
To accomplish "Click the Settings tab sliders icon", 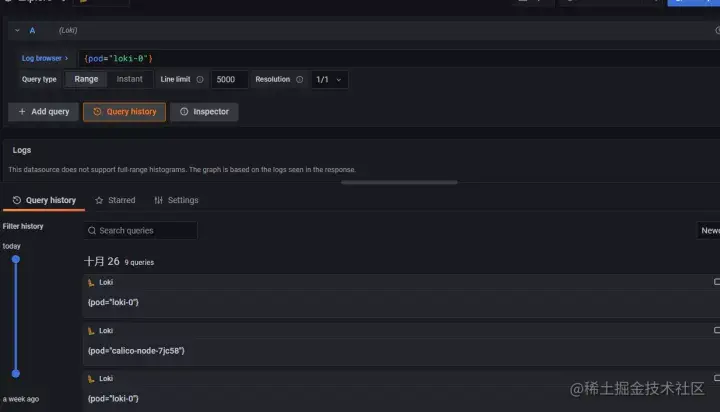I will pos(158,200).
